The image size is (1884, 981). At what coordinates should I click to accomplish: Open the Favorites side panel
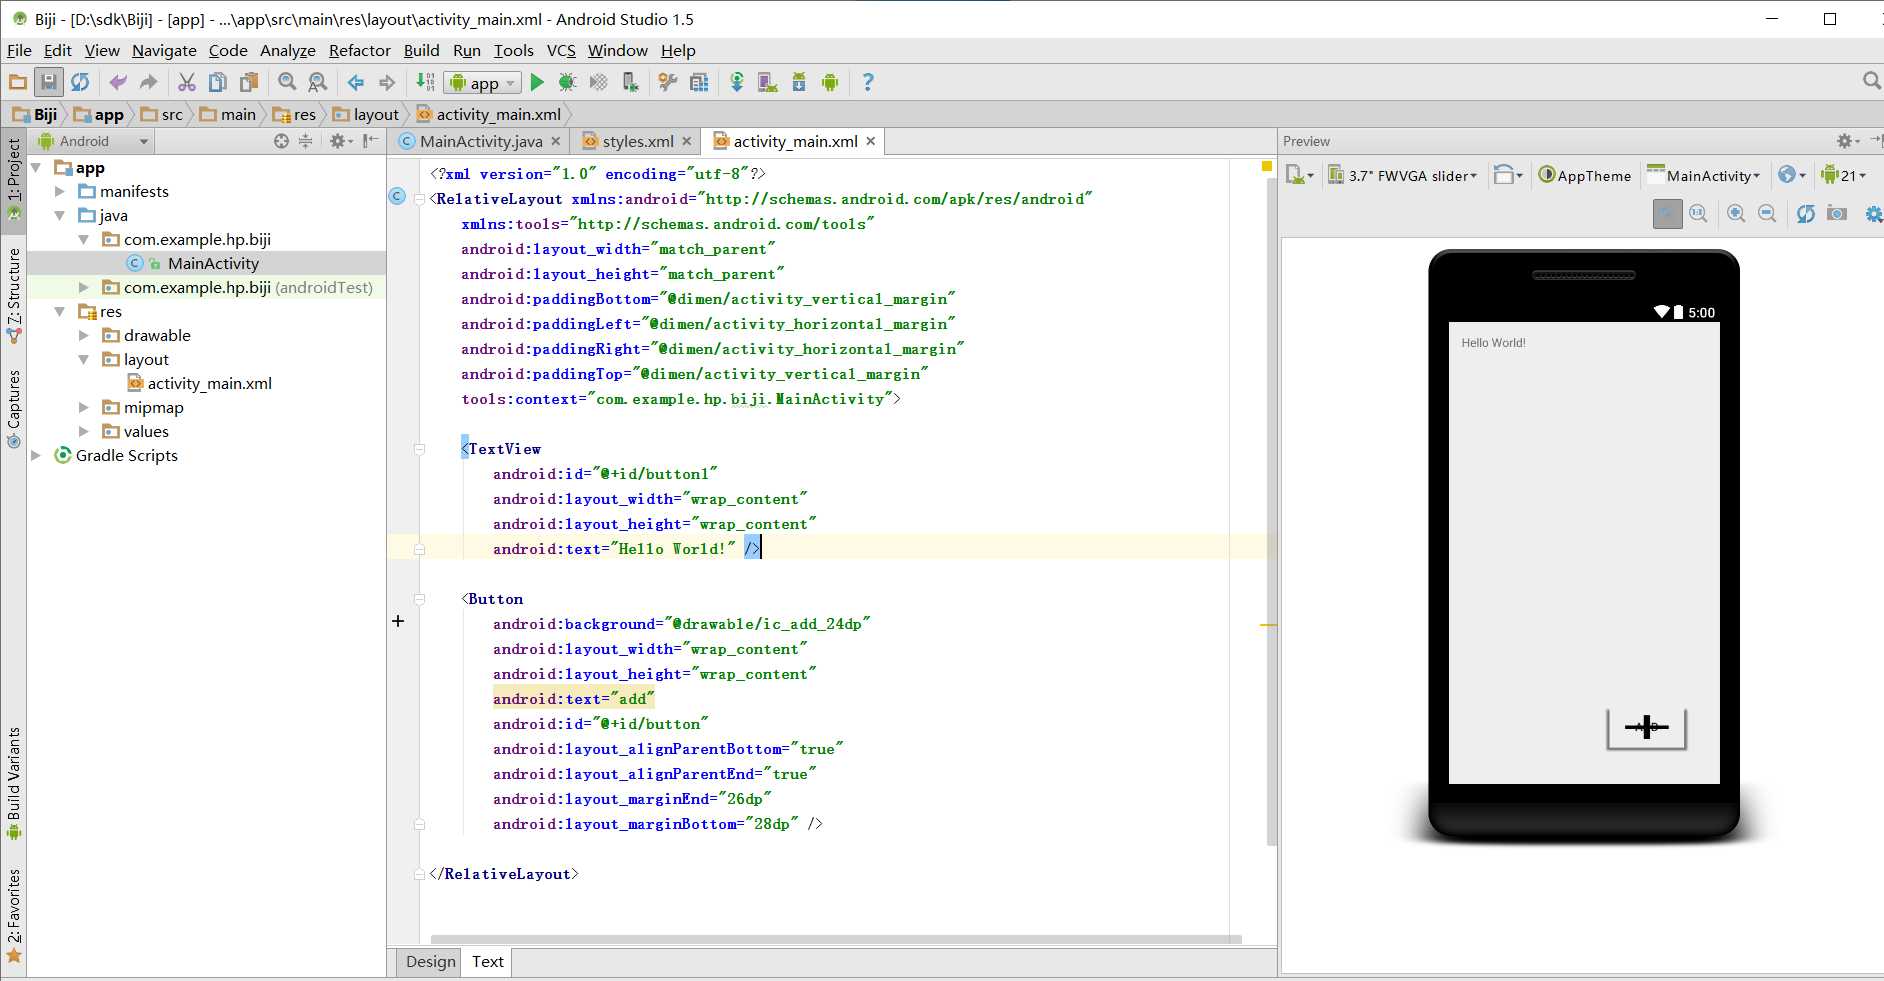coord(14,915)
